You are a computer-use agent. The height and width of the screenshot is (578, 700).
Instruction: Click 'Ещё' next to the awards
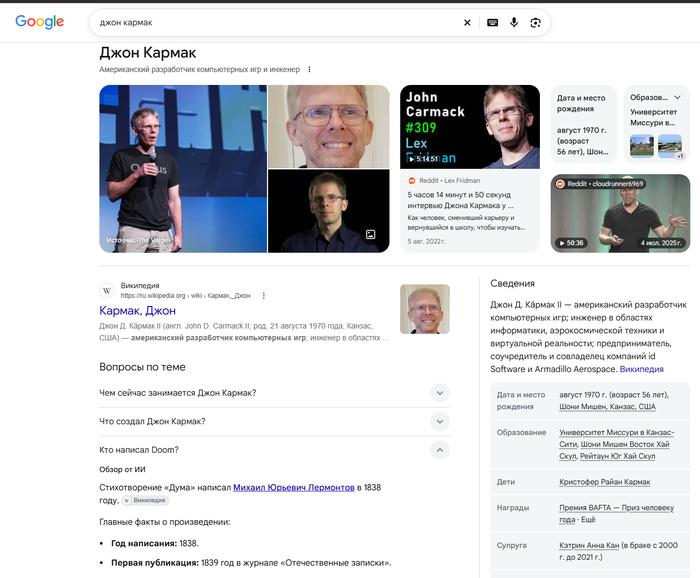[588, 520]
